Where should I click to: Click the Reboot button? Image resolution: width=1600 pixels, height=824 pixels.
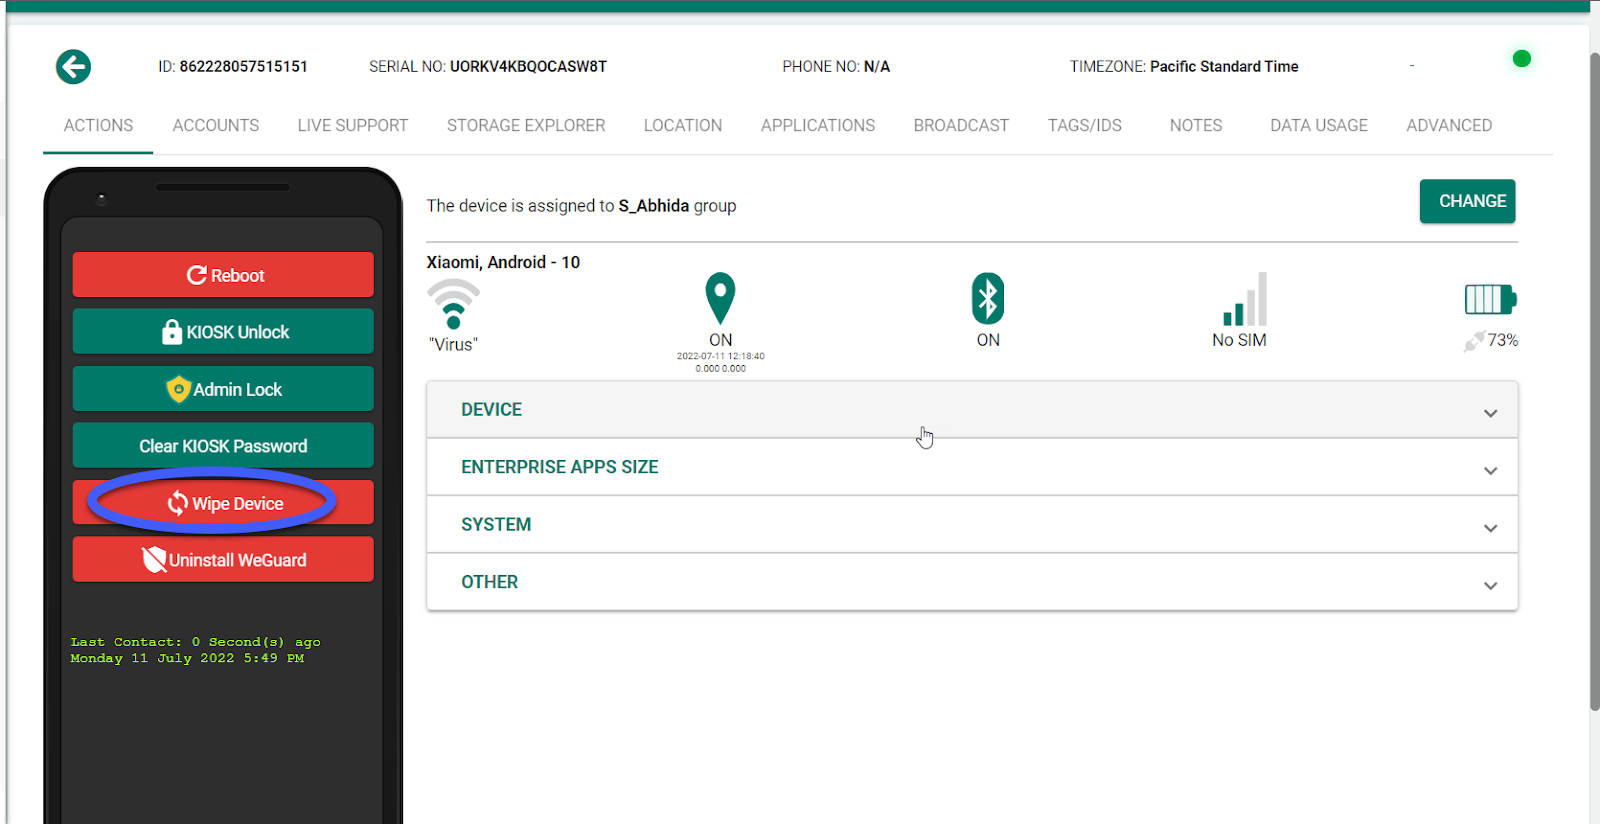(223, 275)
